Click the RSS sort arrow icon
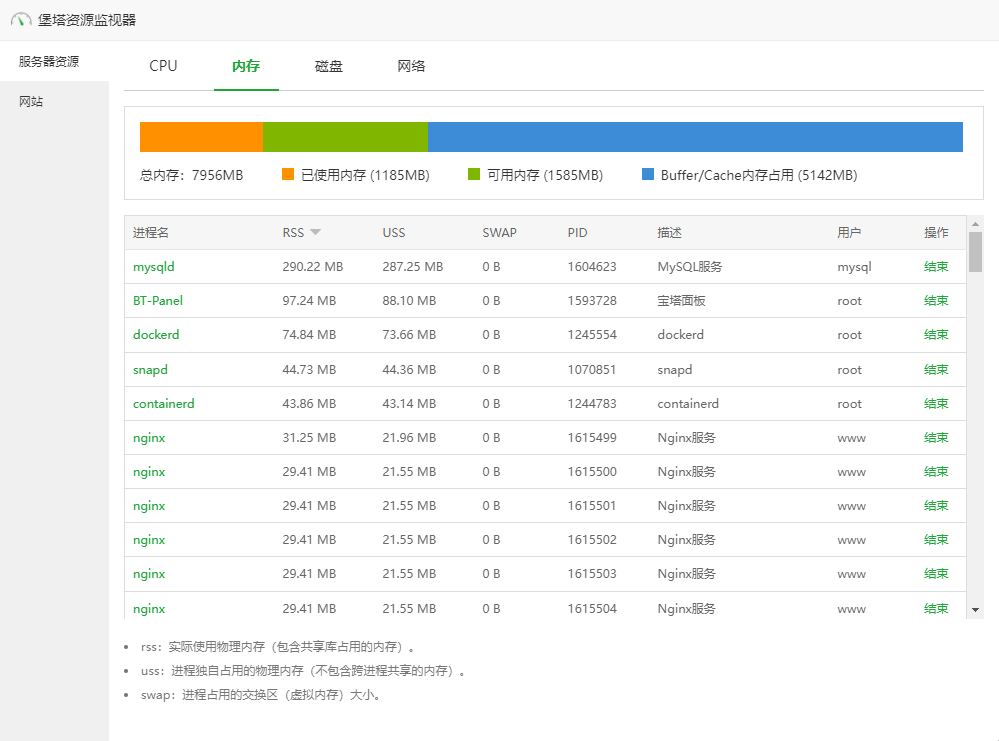The image size is (999, 741). coord(315,233)
